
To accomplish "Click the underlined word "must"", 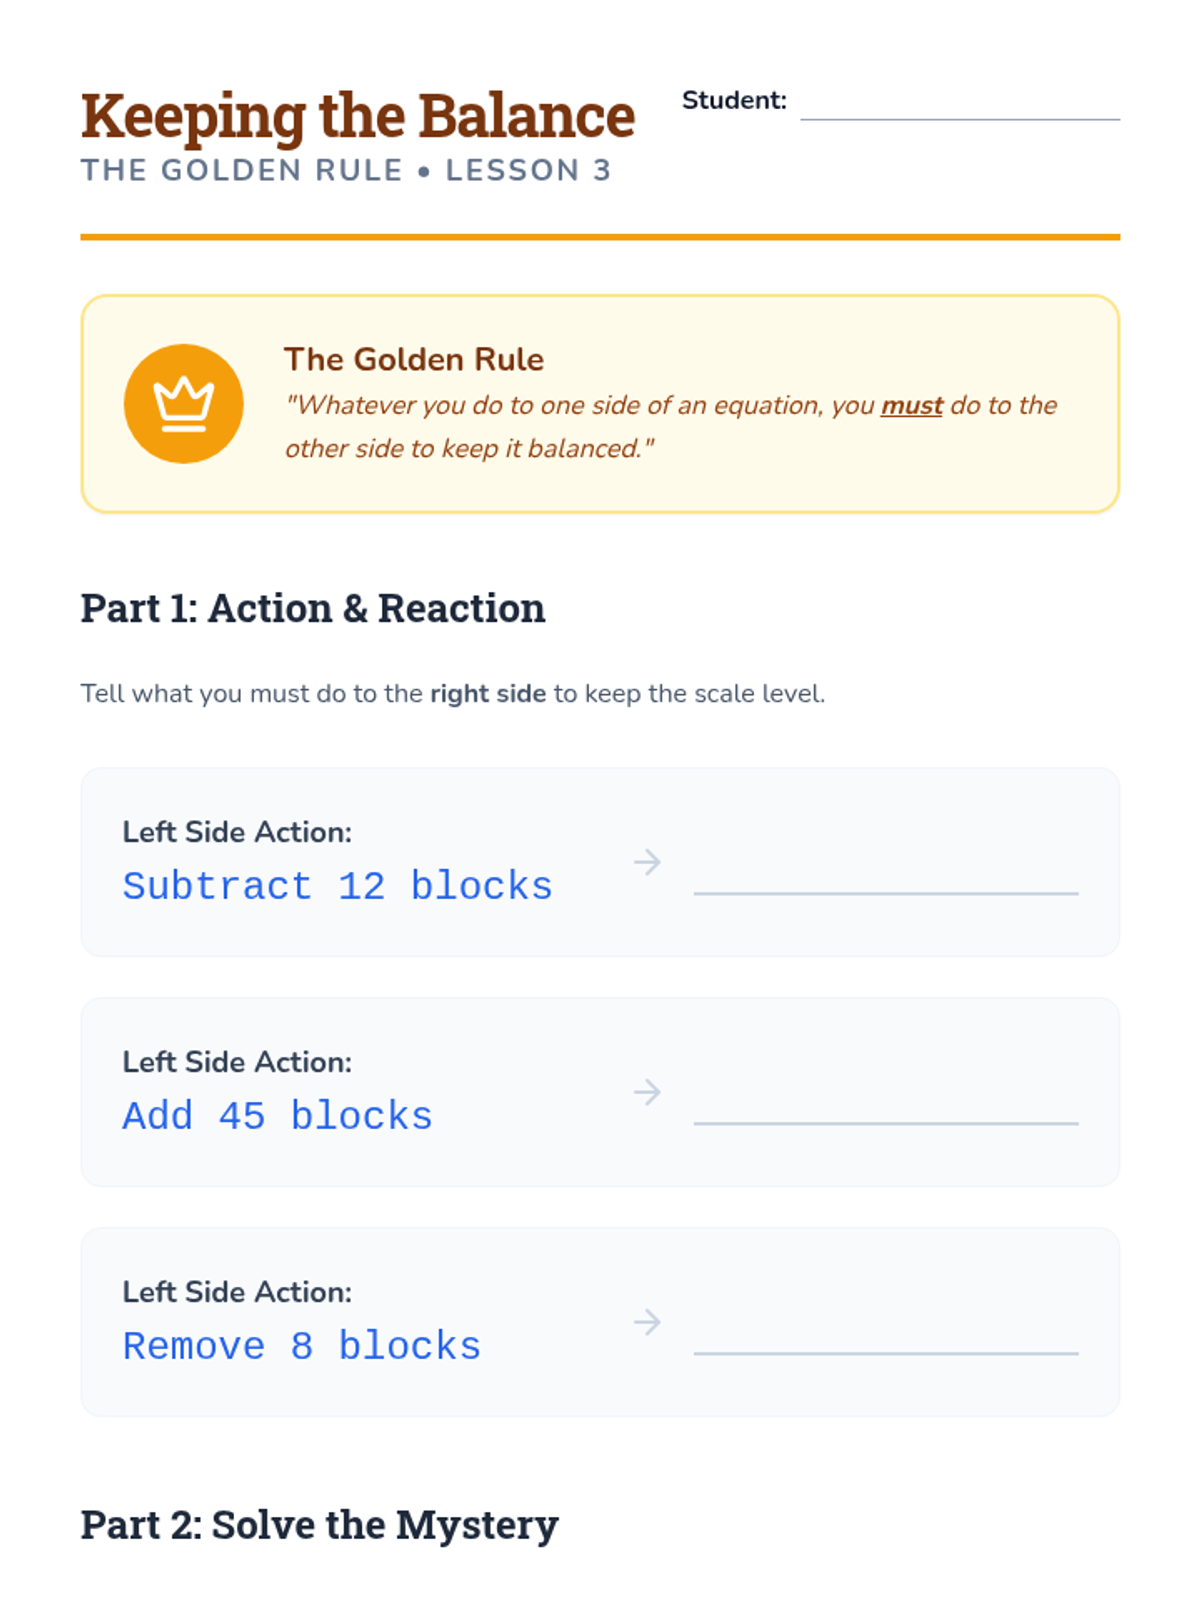I will pos(911,406).
